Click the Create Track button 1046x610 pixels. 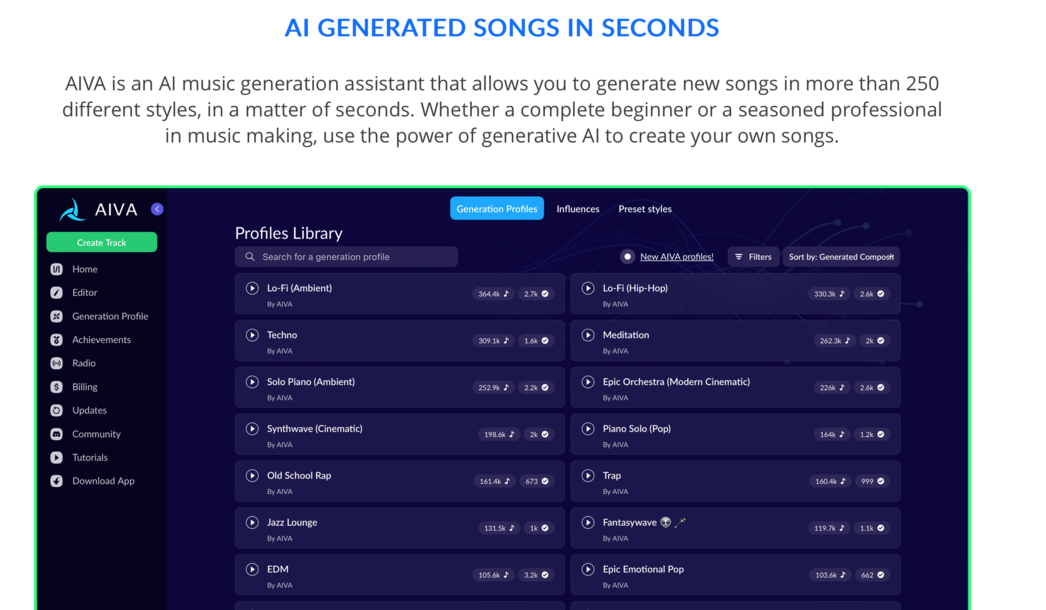point(101,242)
